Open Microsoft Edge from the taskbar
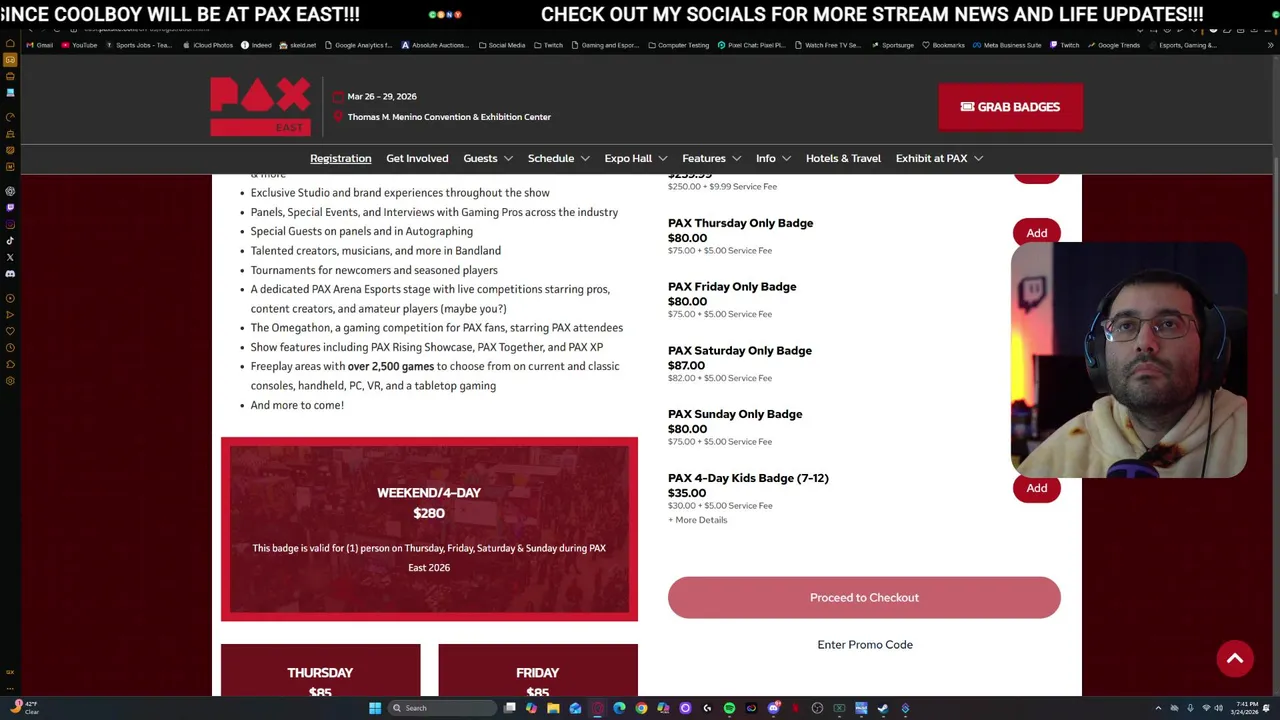Screen dimensions: 1280x720 click(619, 708)
